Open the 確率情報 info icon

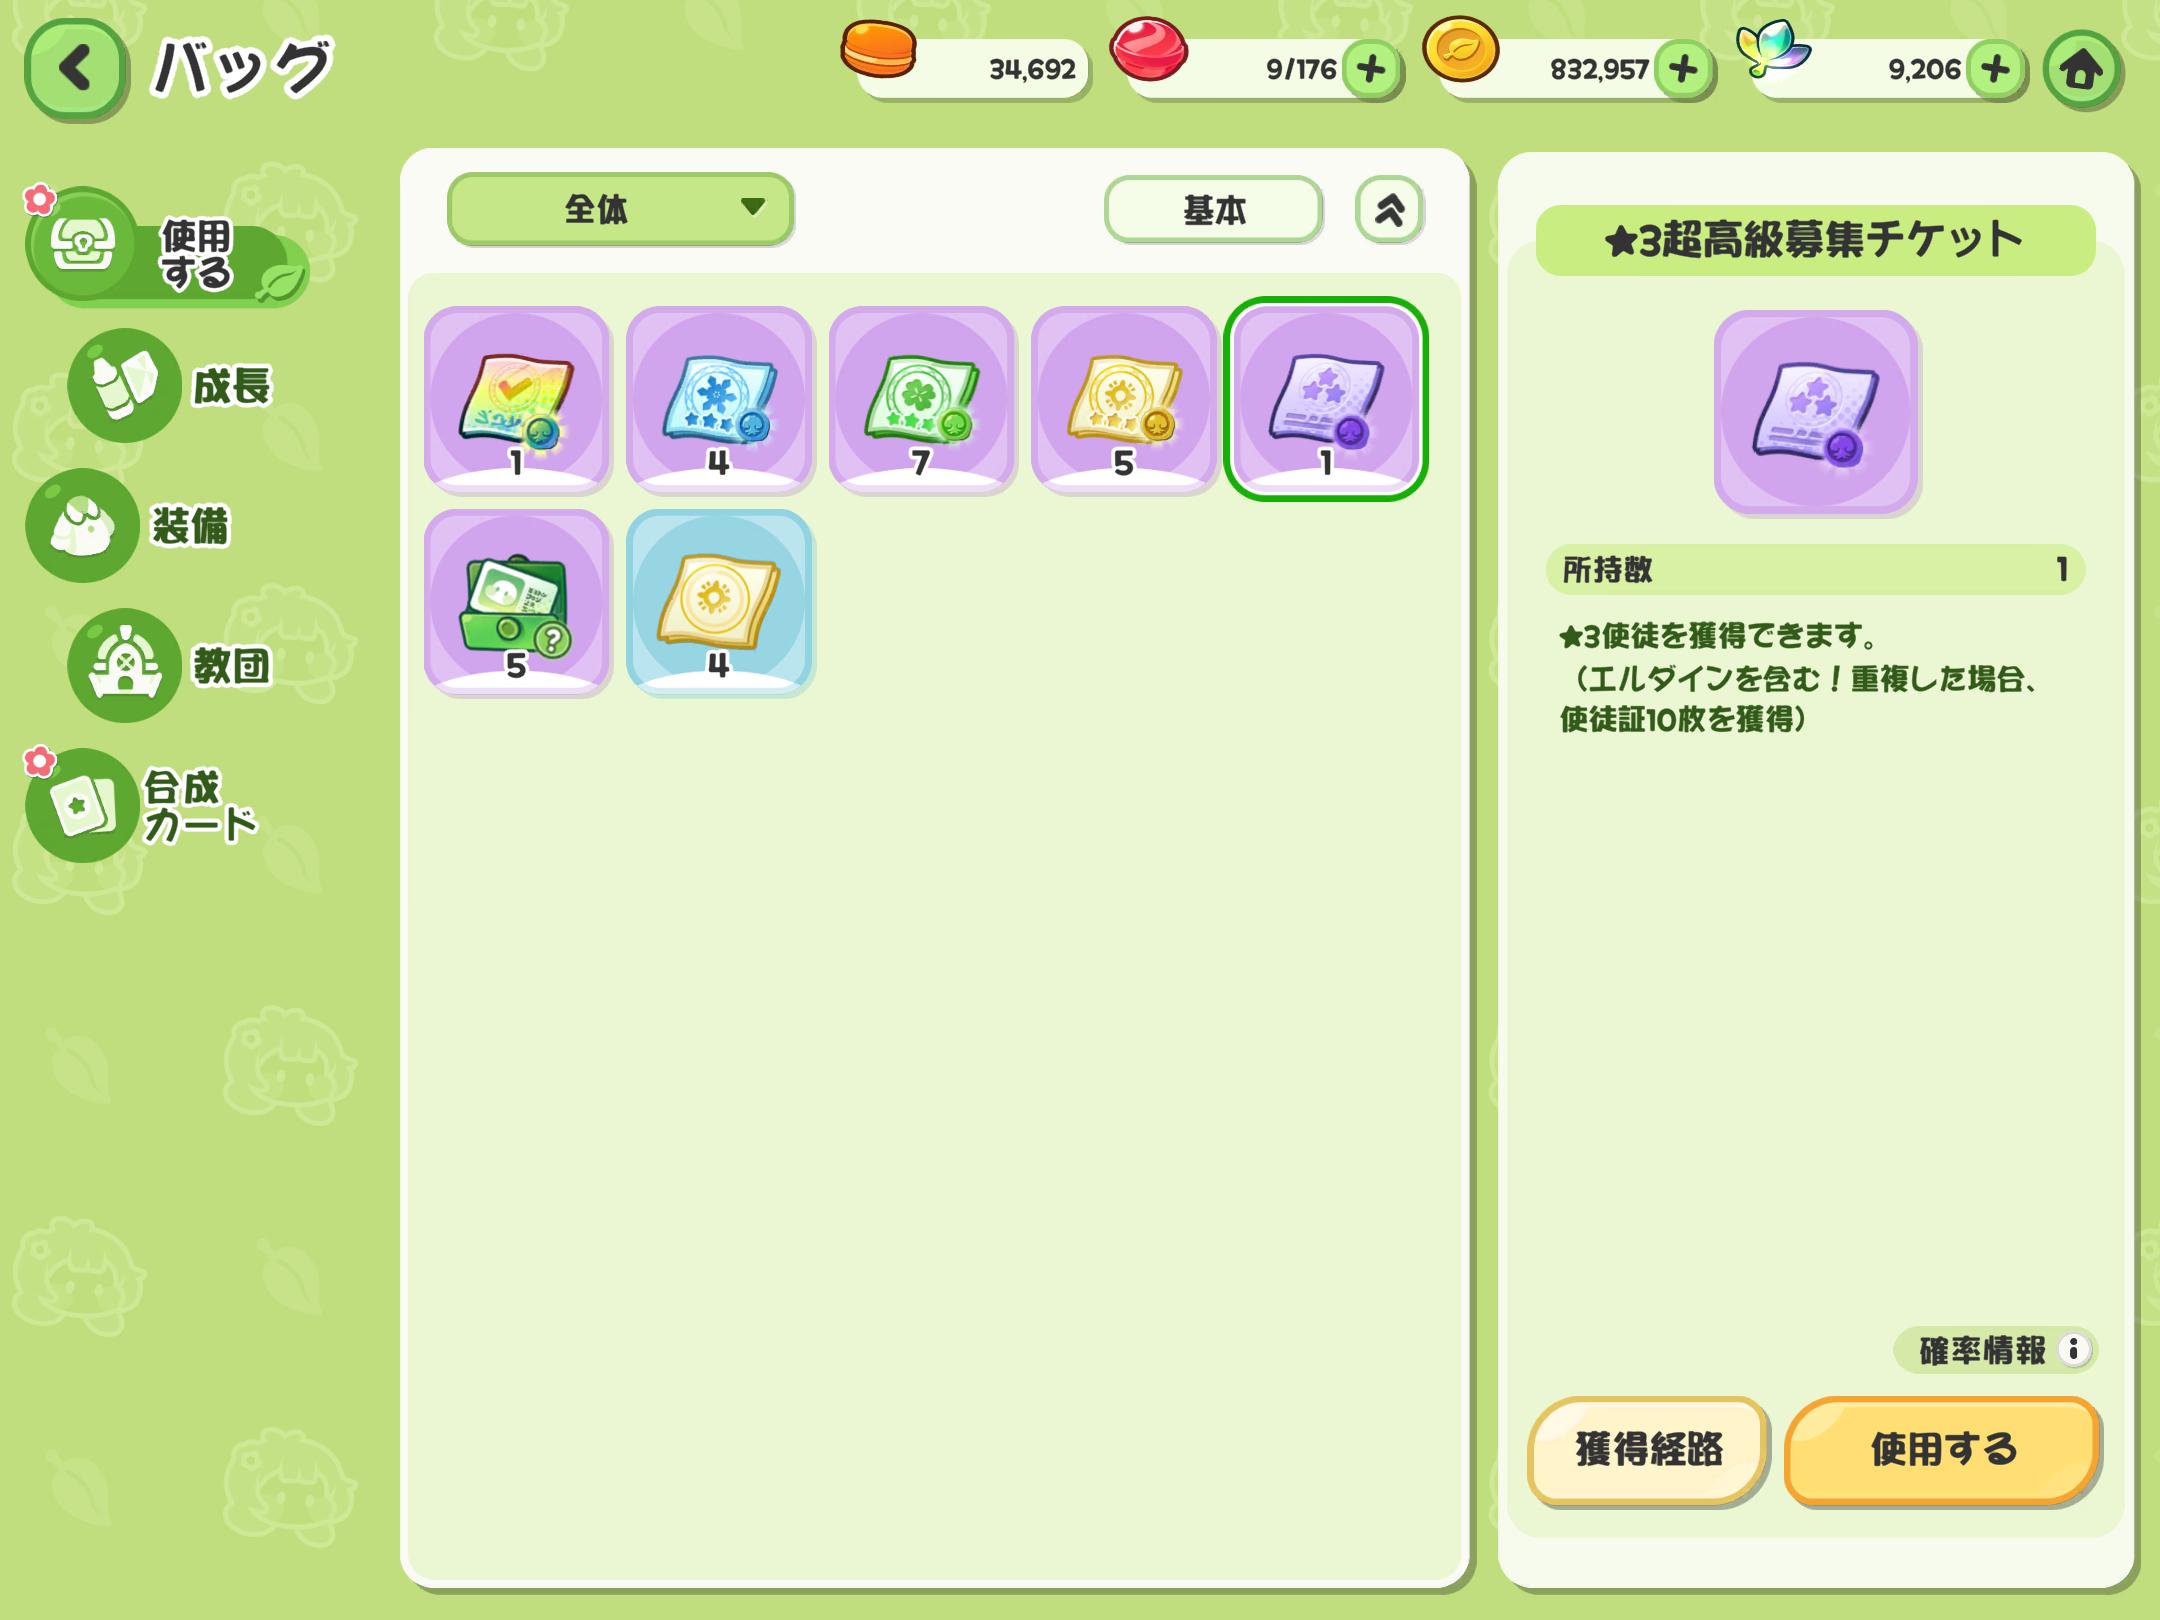pos(2074,1350)
